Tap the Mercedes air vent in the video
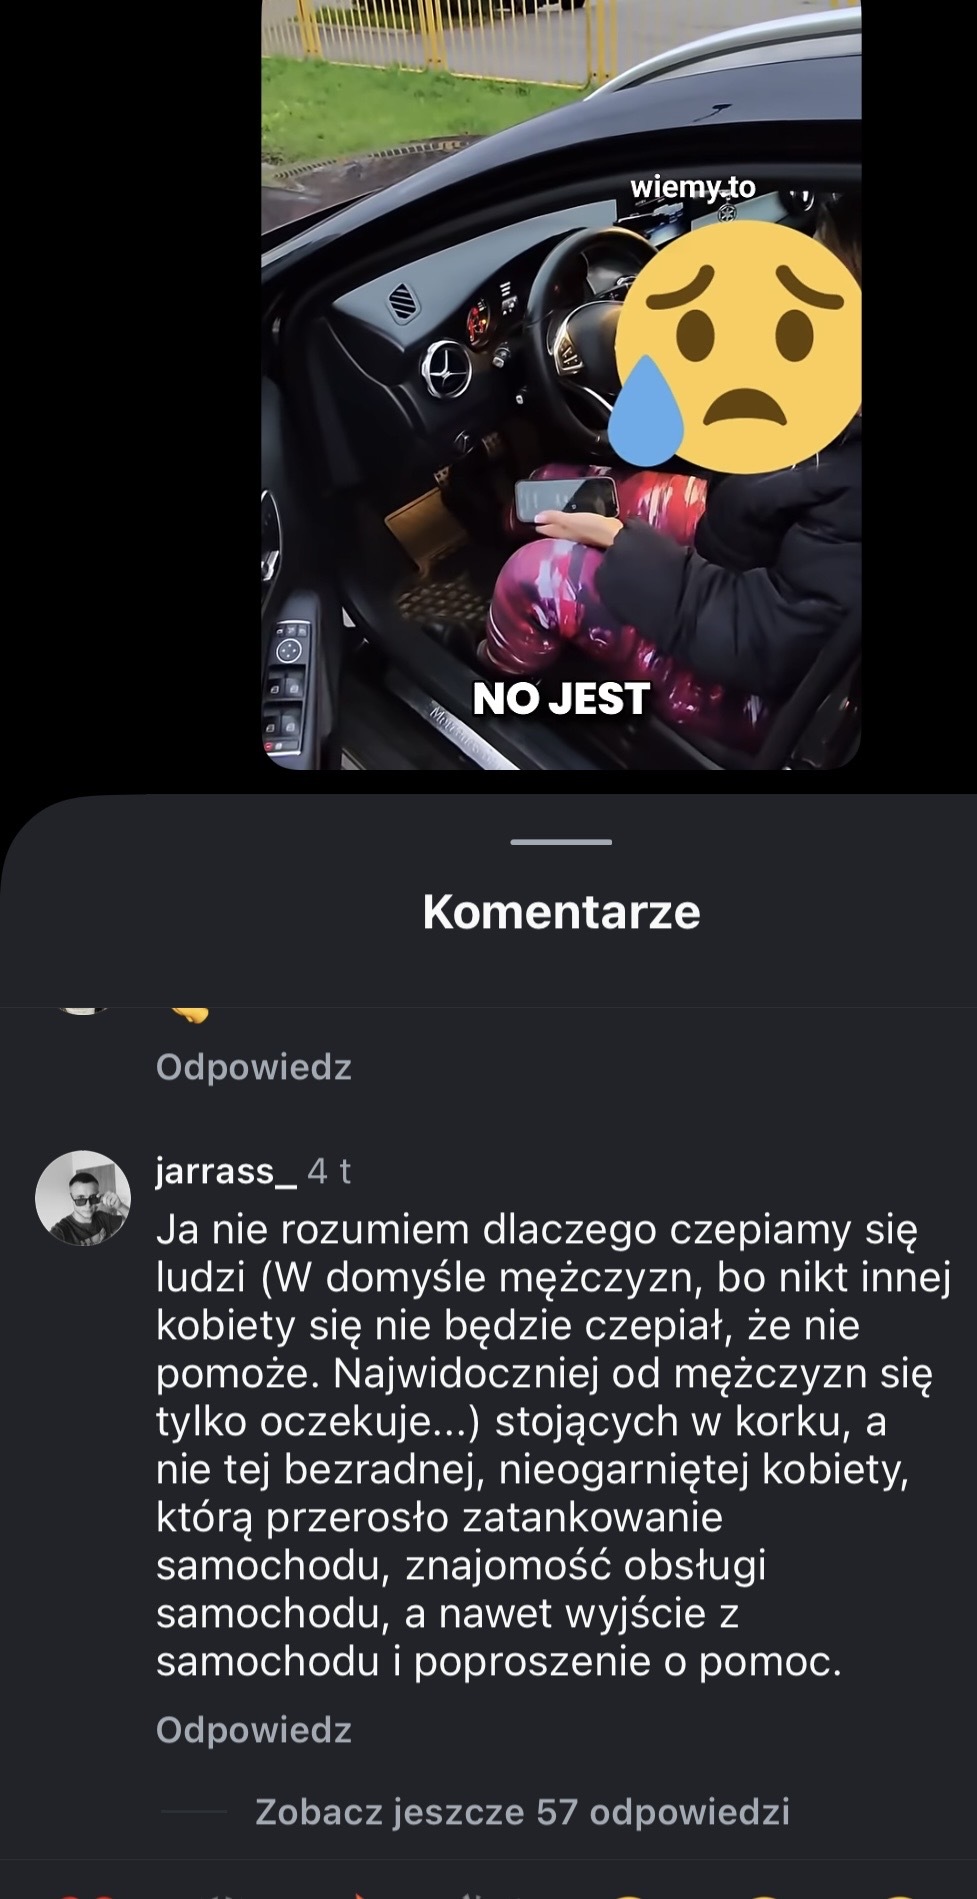 tap(446, 368)
